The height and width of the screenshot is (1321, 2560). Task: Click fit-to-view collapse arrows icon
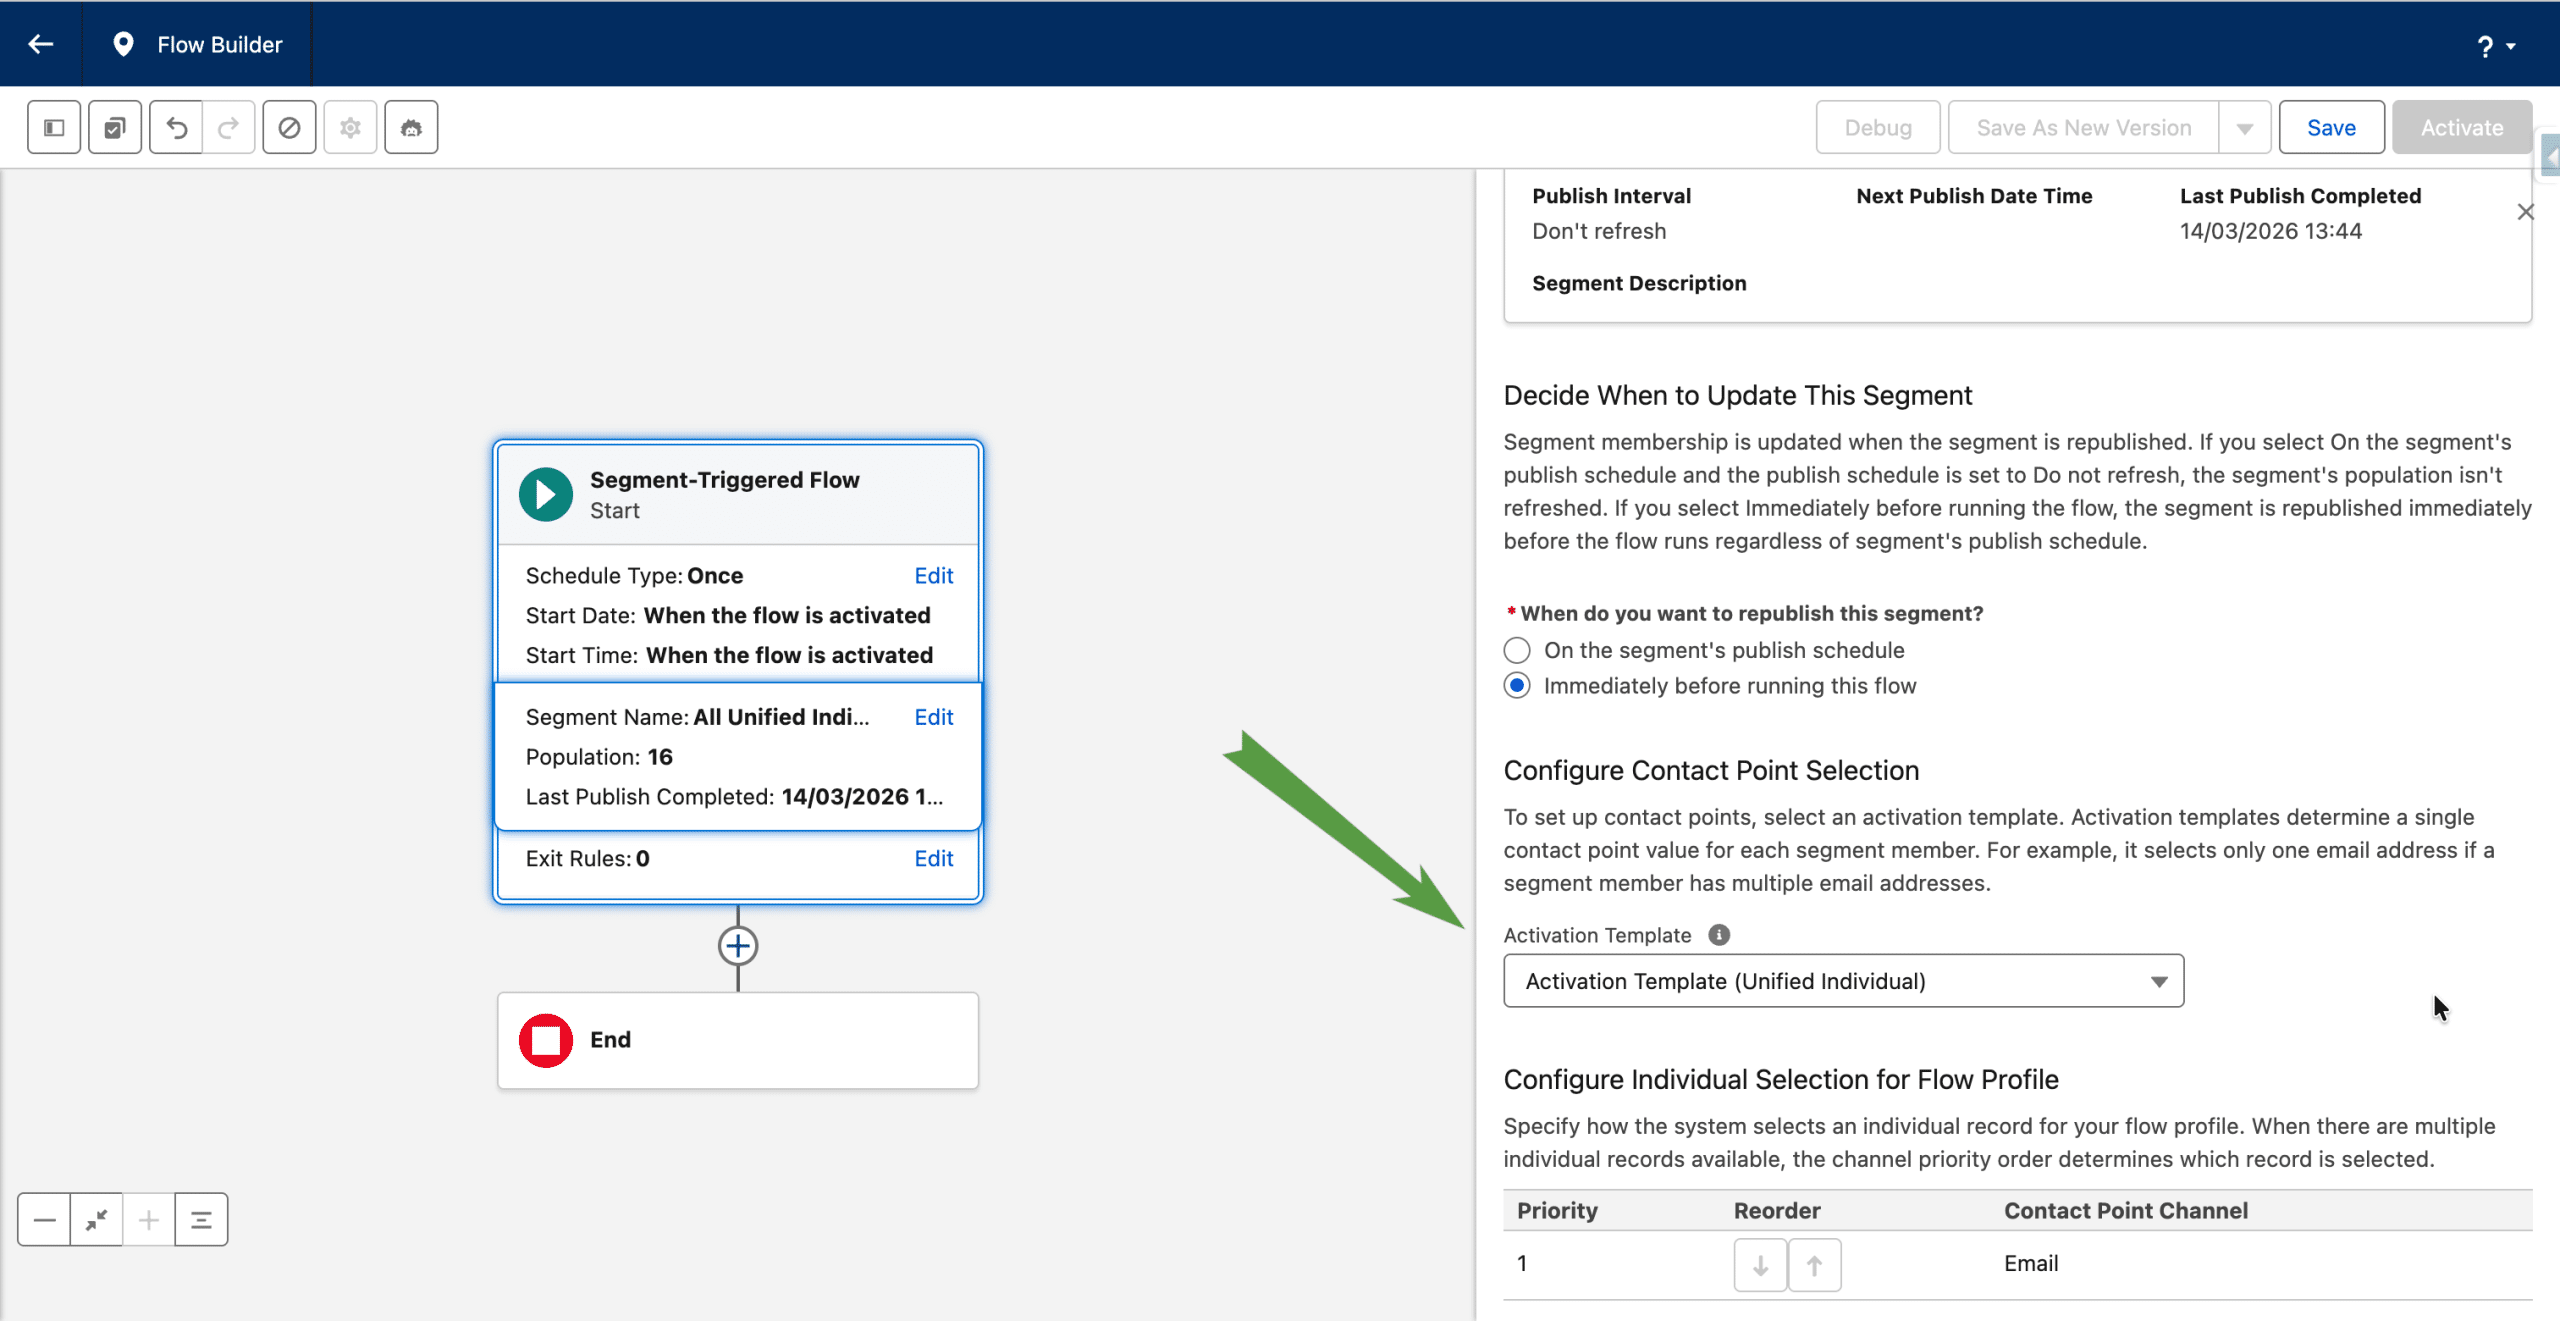click(x=97, y=1220)
